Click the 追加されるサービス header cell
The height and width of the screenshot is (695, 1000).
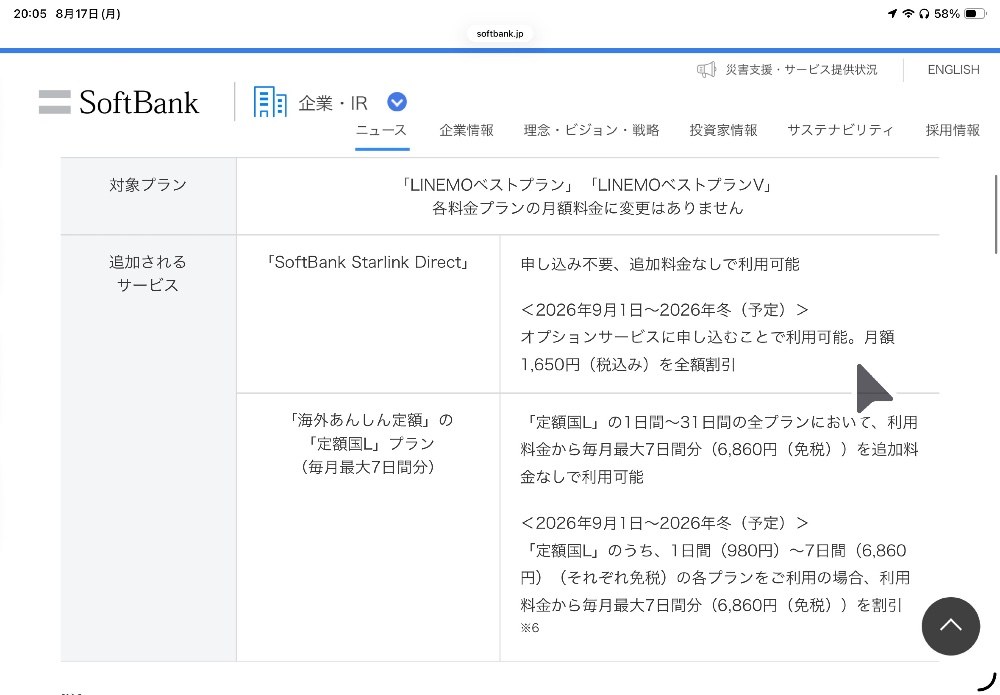[148, 448]
